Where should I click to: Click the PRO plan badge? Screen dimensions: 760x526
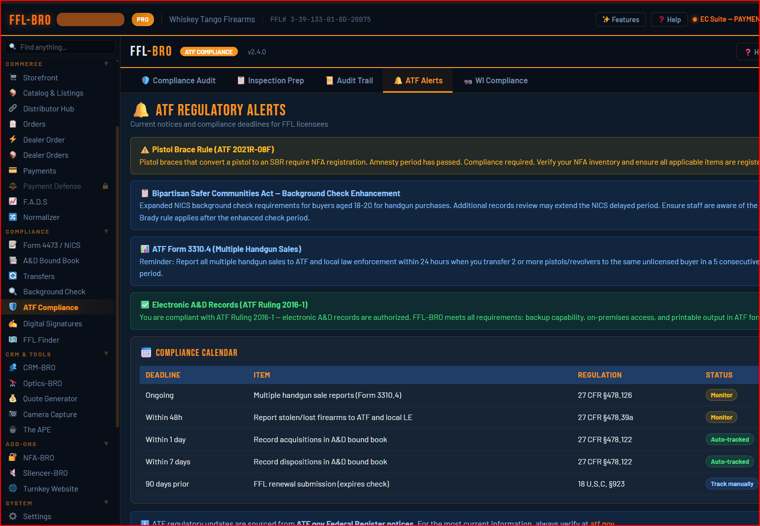(x=142, y=19)
